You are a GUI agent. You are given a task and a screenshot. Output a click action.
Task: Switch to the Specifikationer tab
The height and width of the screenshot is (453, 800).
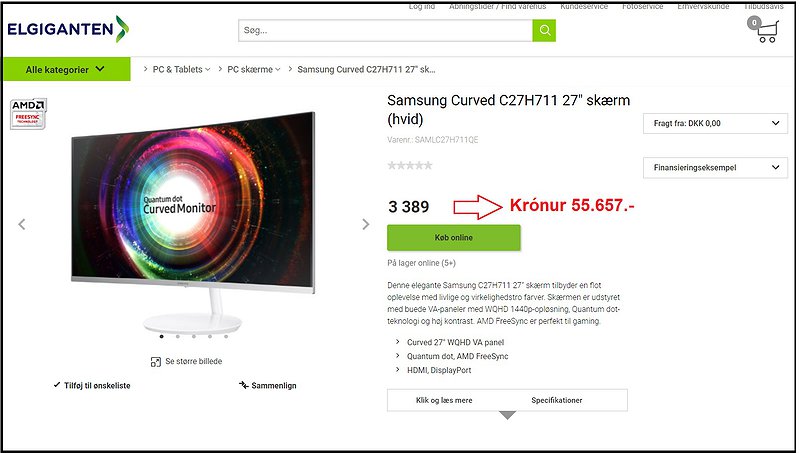557,400
